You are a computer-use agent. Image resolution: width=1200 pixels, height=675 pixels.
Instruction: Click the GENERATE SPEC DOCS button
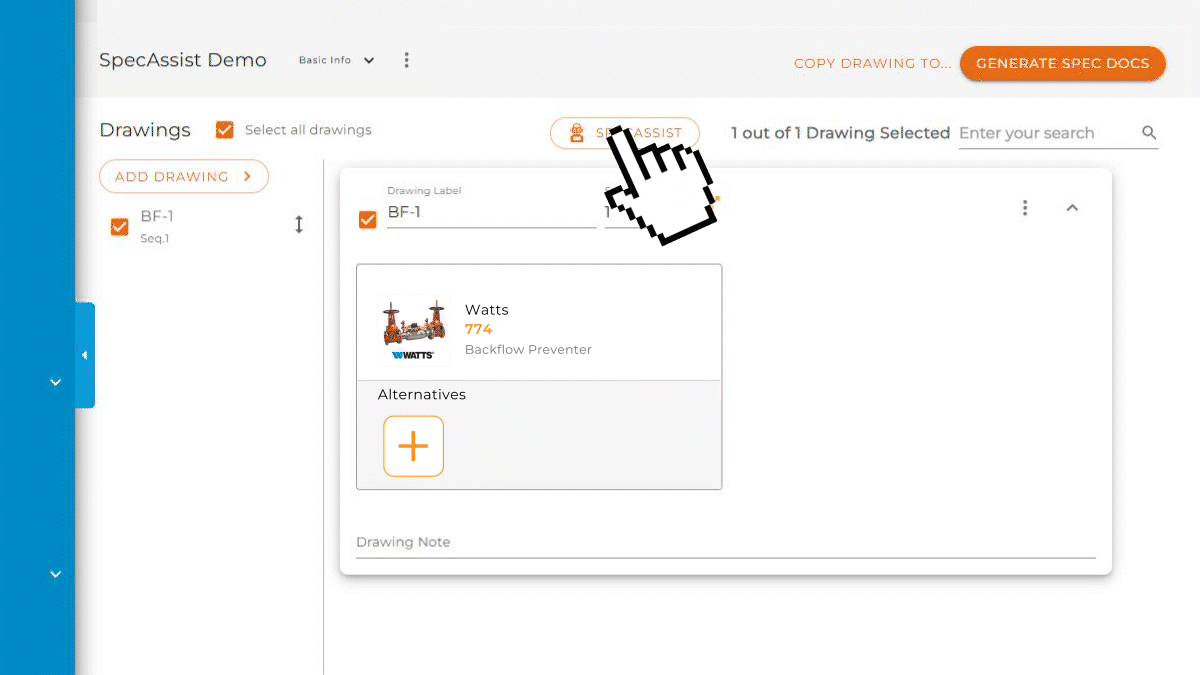click(x=1062, y=63)
